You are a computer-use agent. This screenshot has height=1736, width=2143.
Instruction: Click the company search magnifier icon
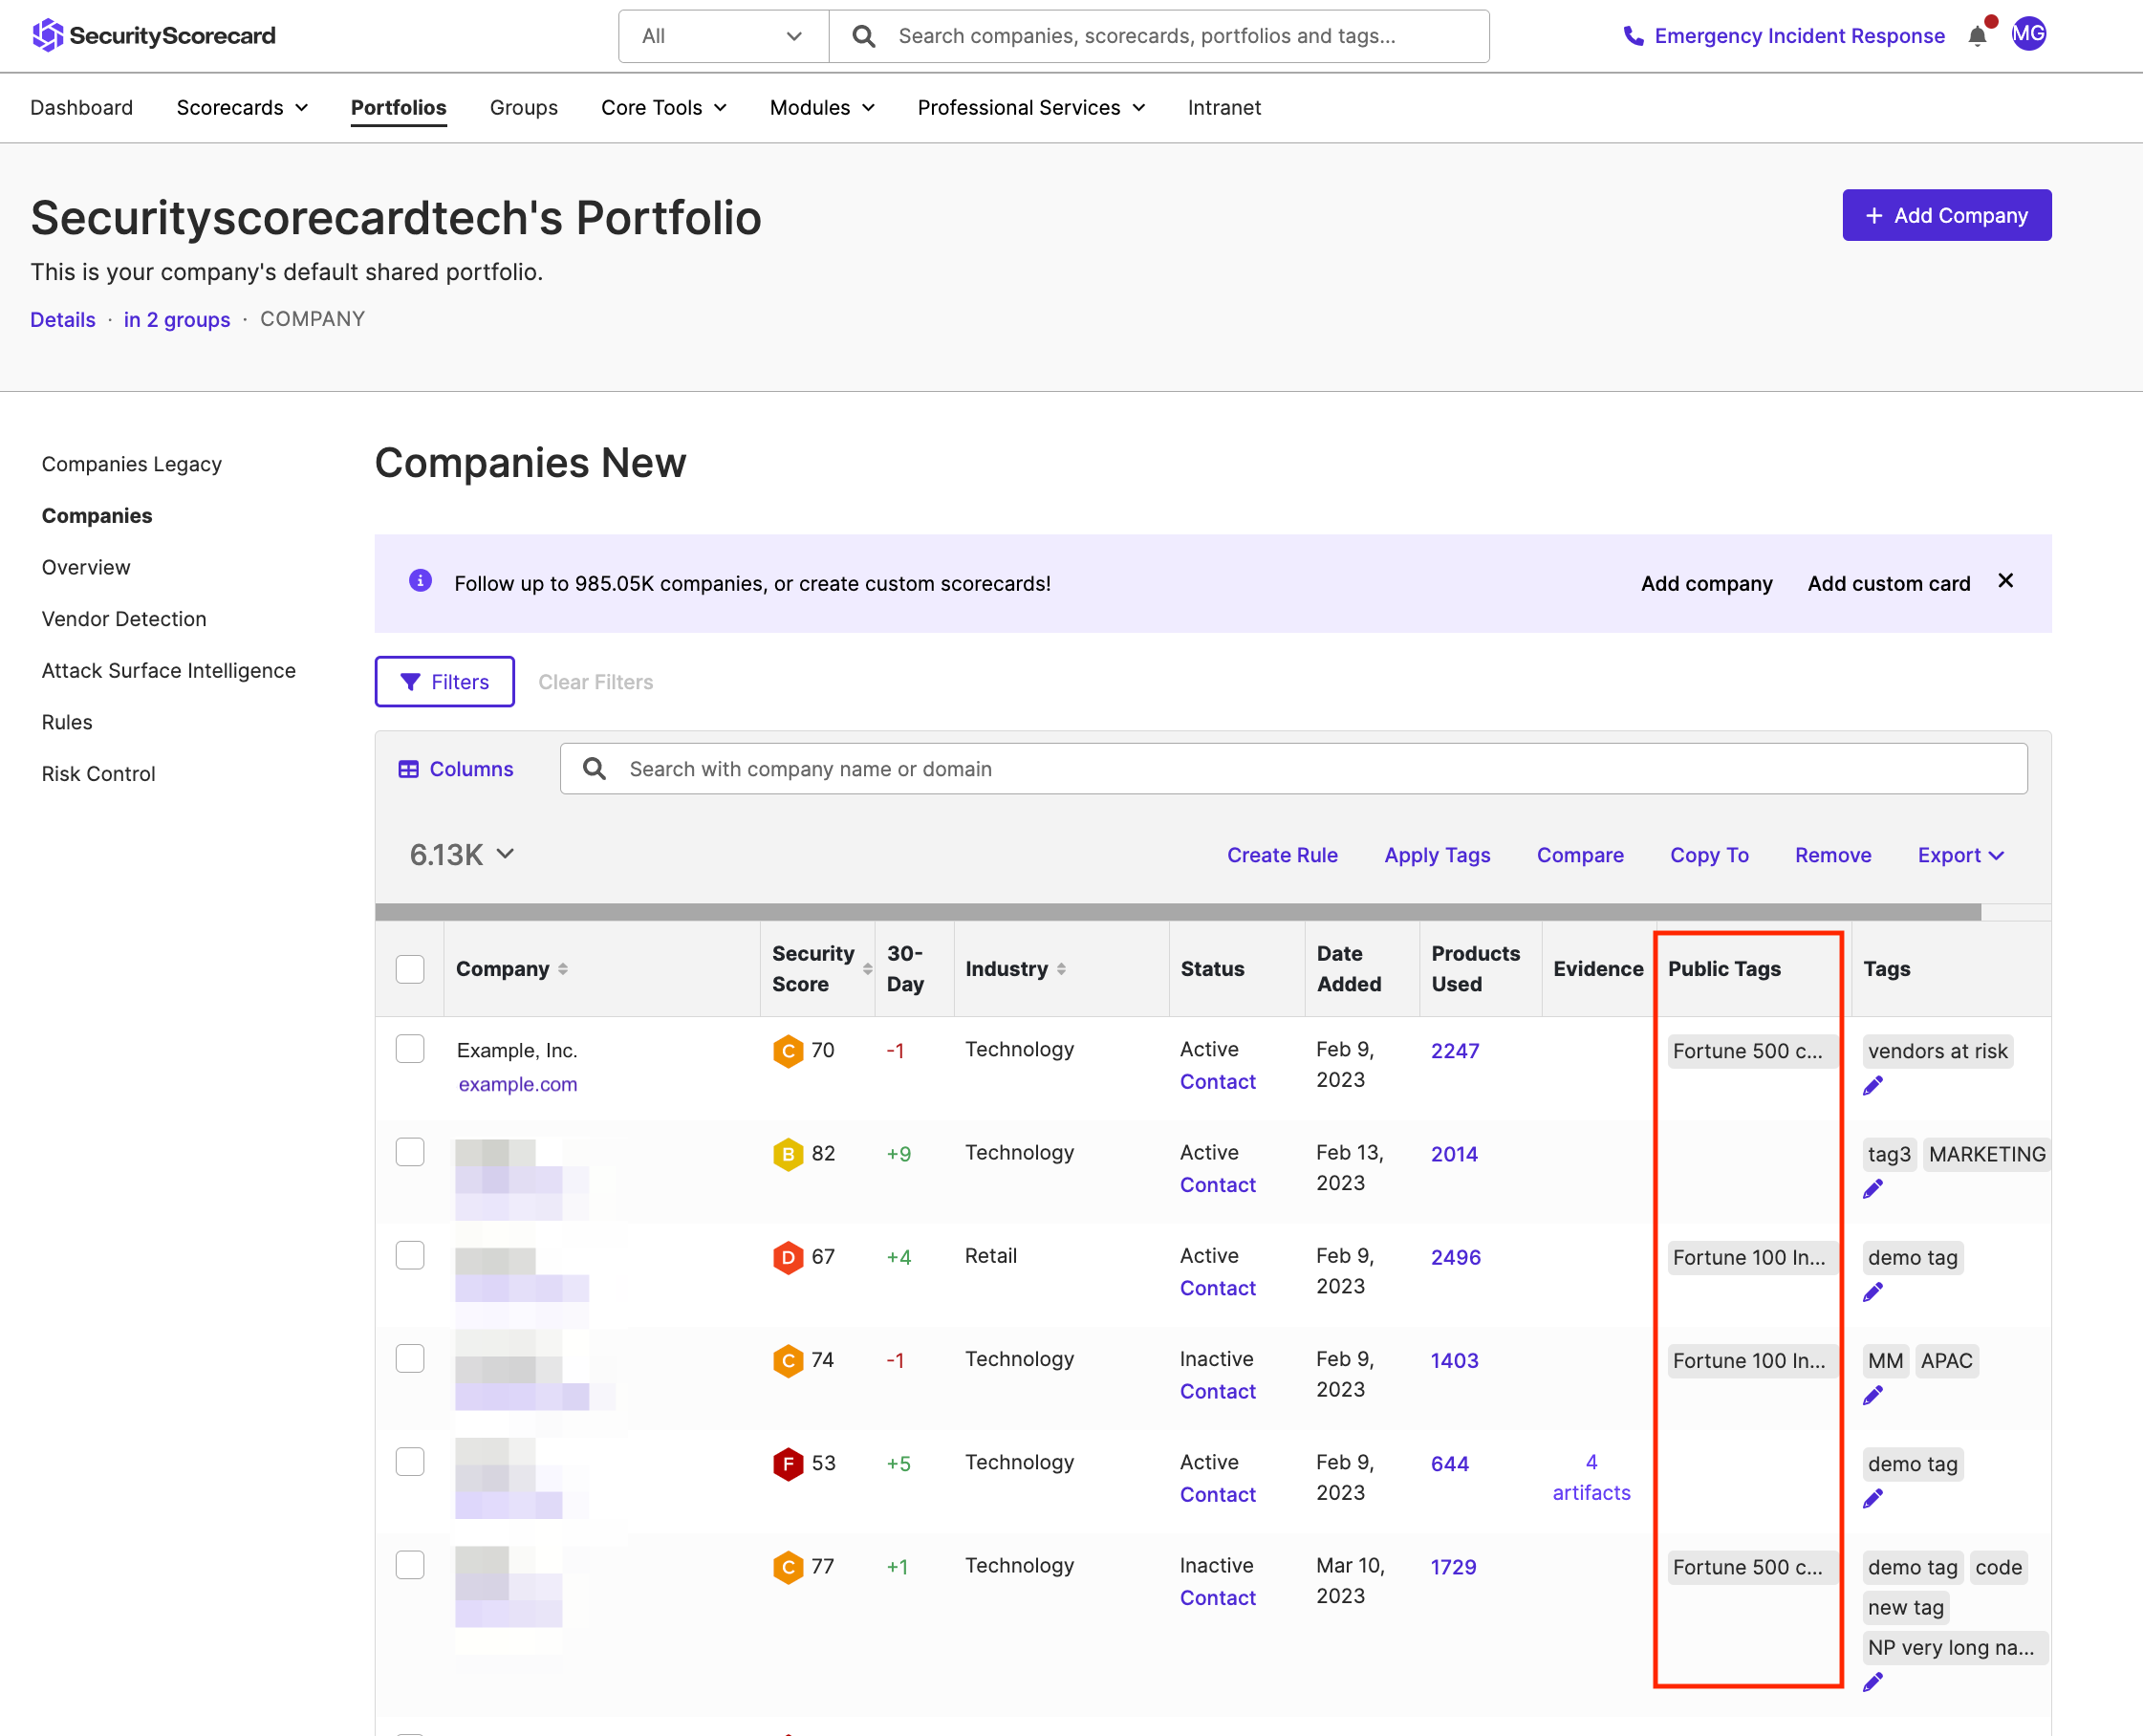594,768
